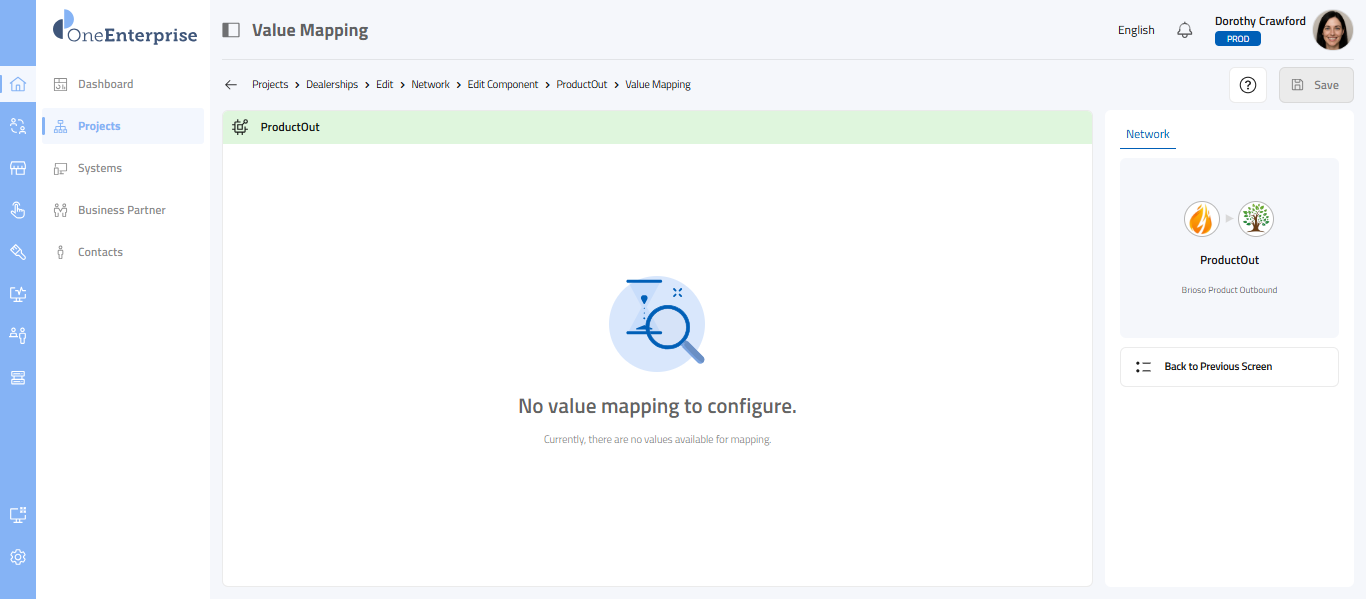Click the Save button
Image resolution: width=1366 pixels, height=599 pixels.
1316,85
